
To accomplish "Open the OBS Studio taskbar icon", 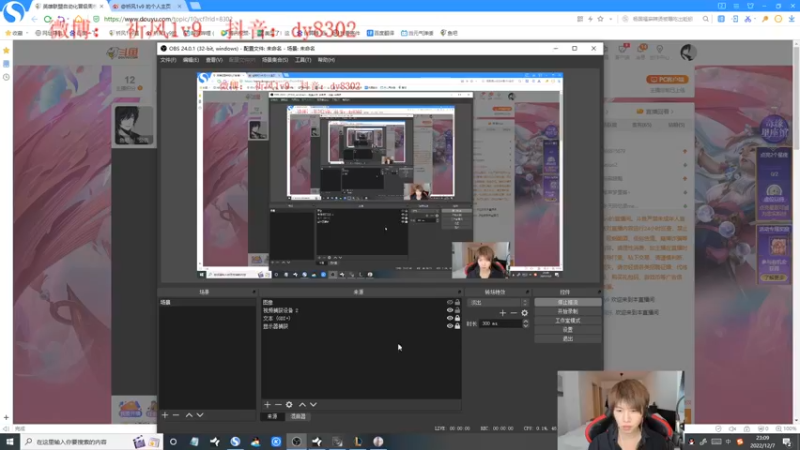I will coord(296,442).
